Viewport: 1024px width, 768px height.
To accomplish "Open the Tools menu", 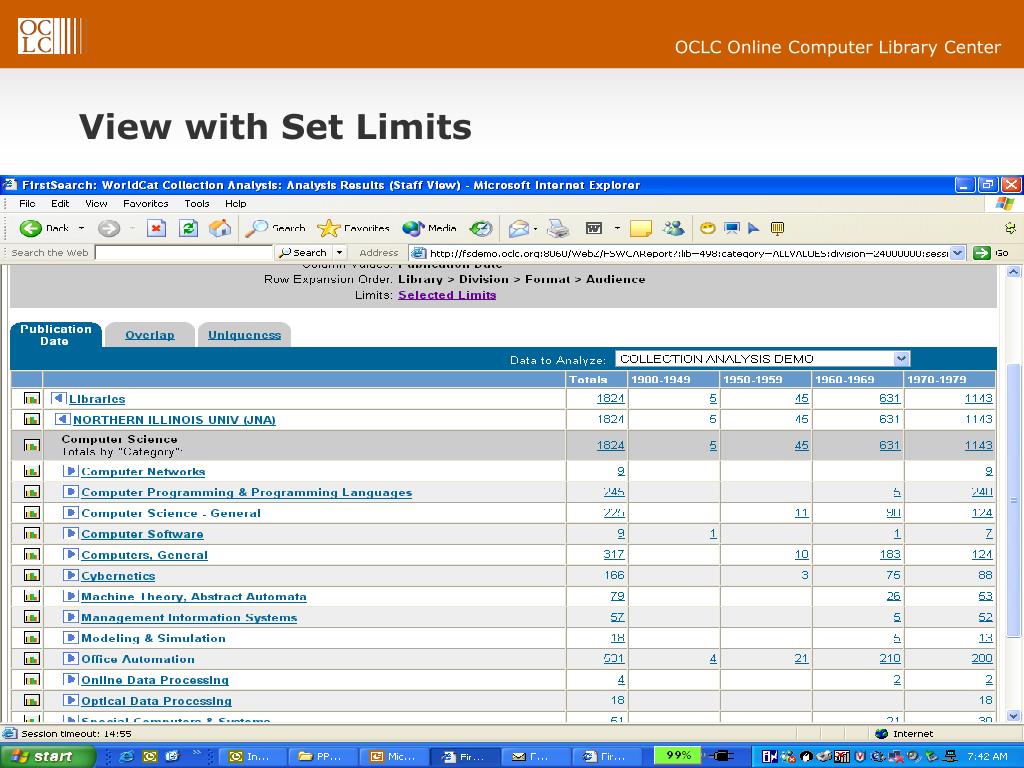I will click(x=197, y=204).
